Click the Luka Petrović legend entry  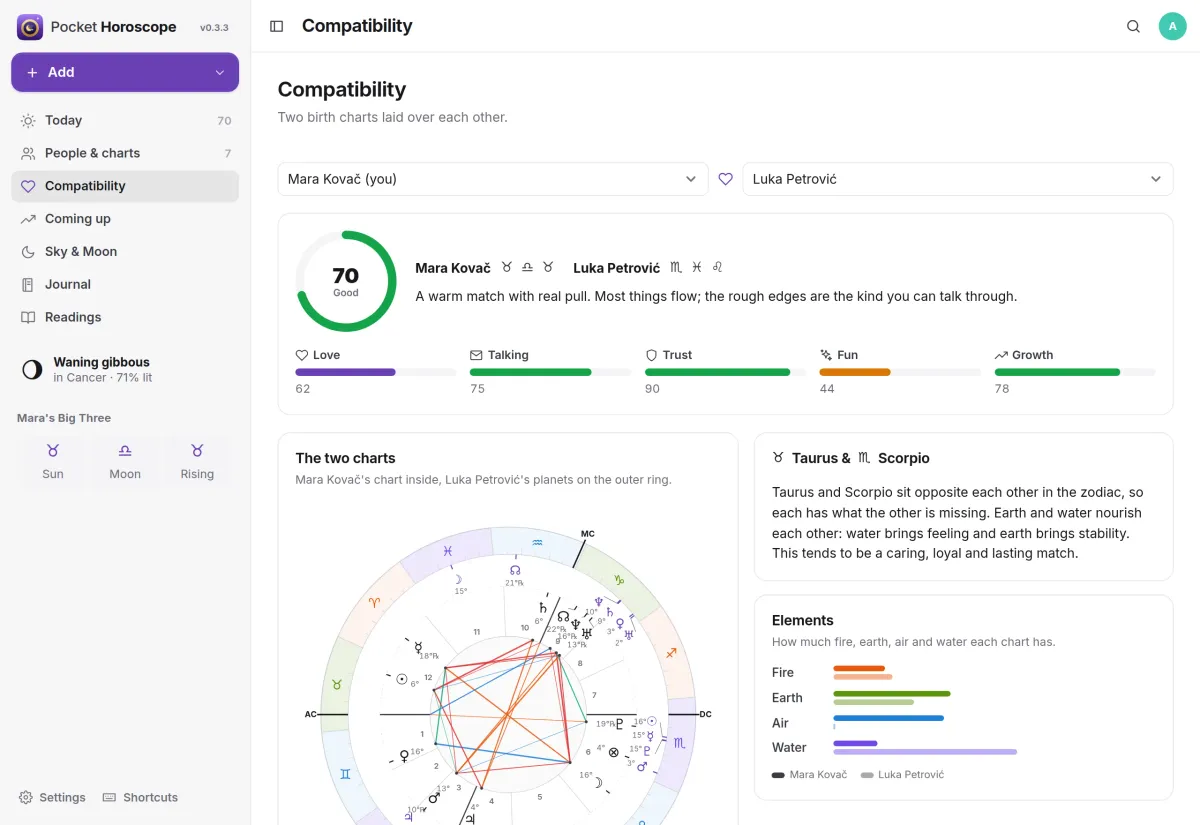pos(902,775)
